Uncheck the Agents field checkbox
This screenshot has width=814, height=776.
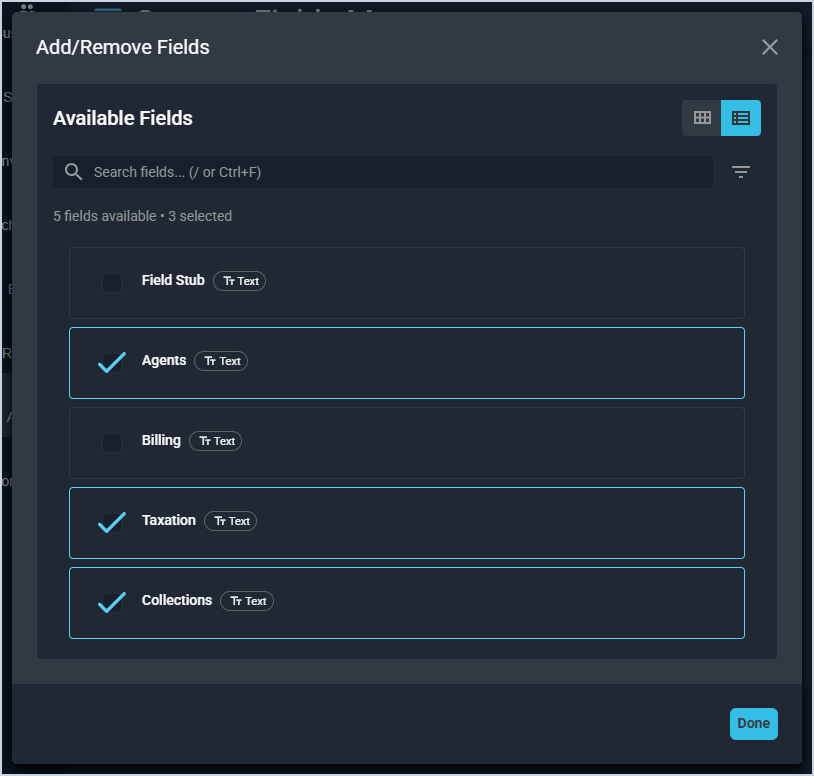[x=112, y=362]
